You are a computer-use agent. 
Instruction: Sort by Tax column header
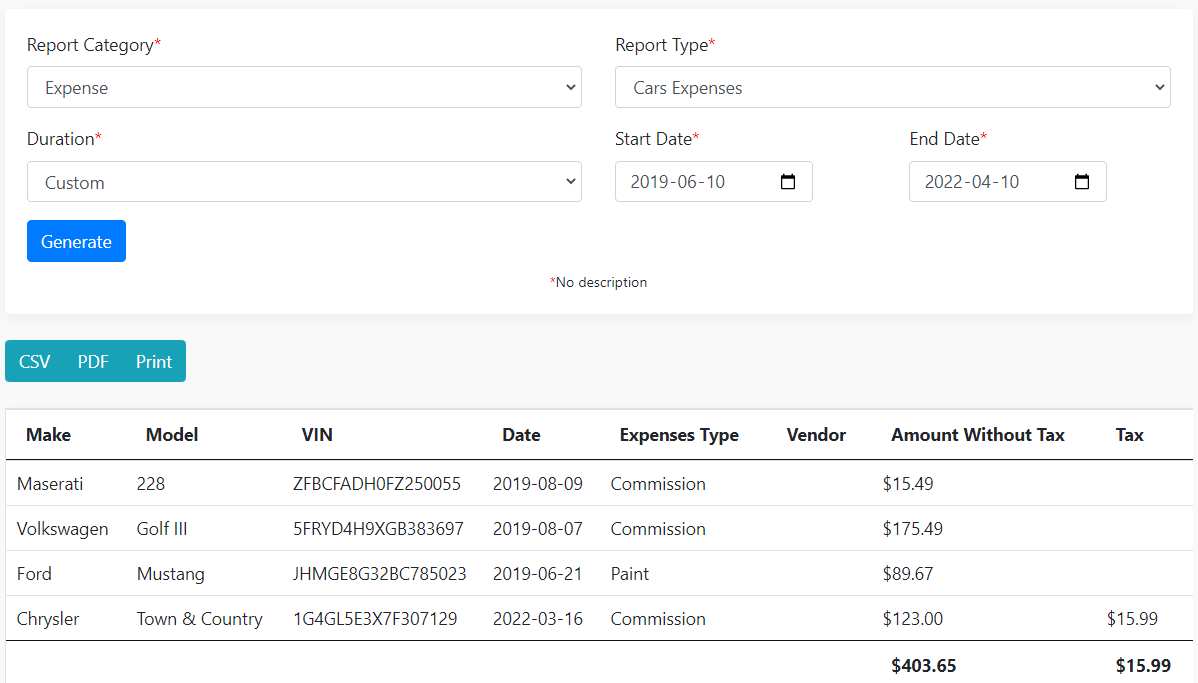point(1129,435)
